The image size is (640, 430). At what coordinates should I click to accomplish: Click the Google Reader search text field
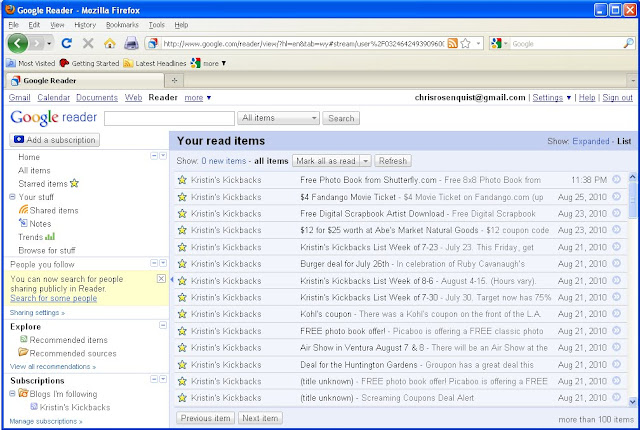point(169,118)
